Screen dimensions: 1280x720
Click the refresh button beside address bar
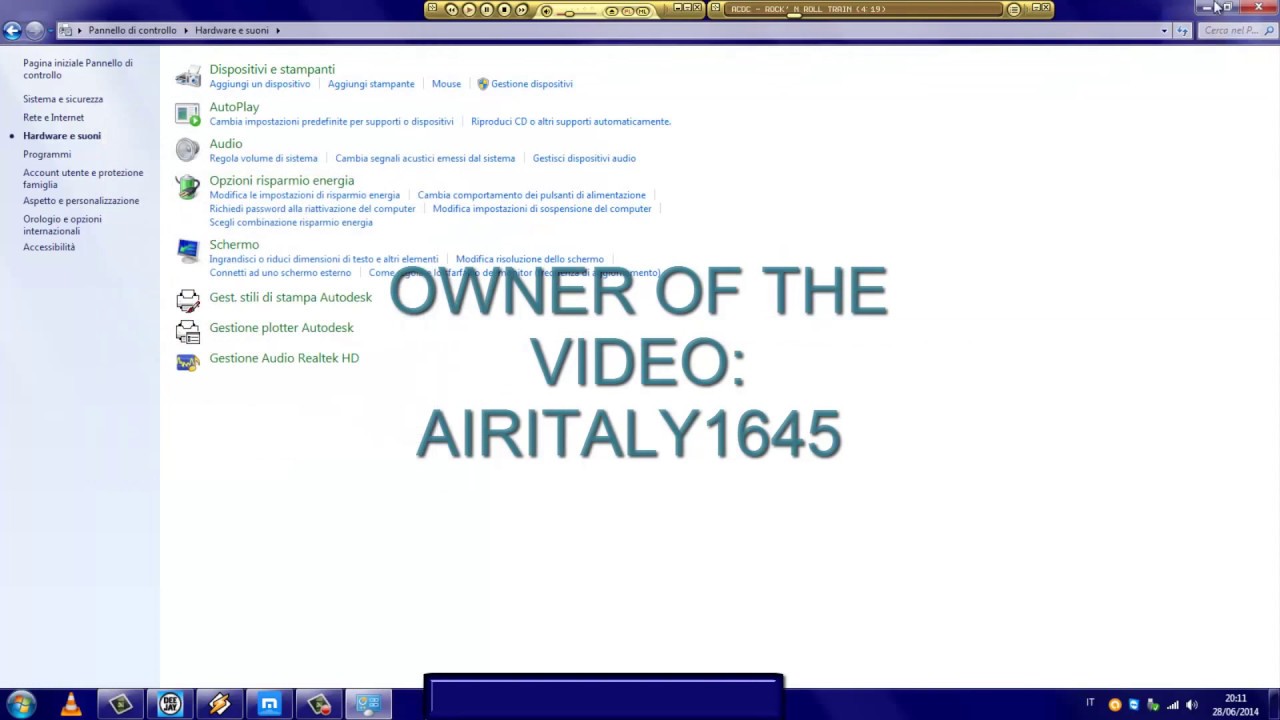click(x=1183, y=31)
